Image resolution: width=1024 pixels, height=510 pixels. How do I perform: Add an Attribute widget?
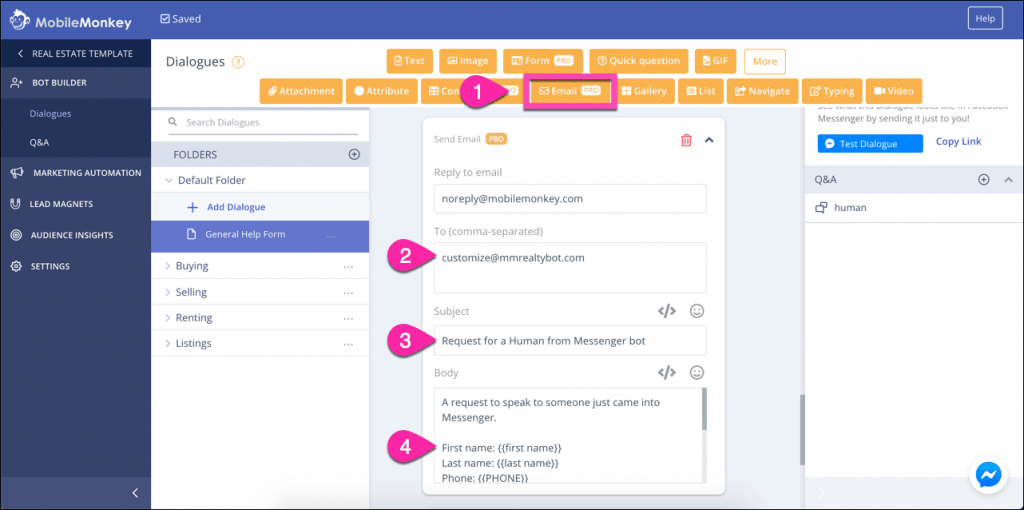pos(381,91)
